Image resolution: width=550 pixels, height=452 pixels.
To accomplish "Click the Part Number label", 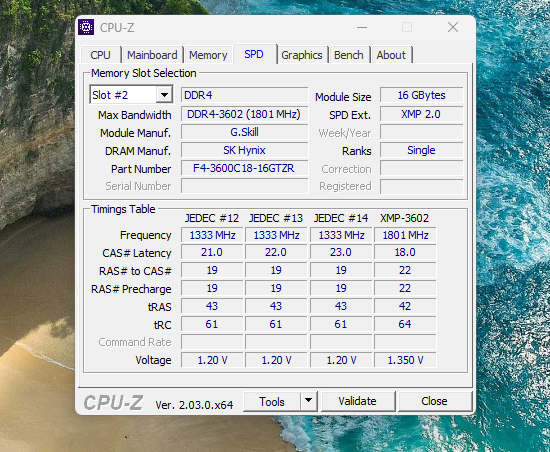I will 141,169.
